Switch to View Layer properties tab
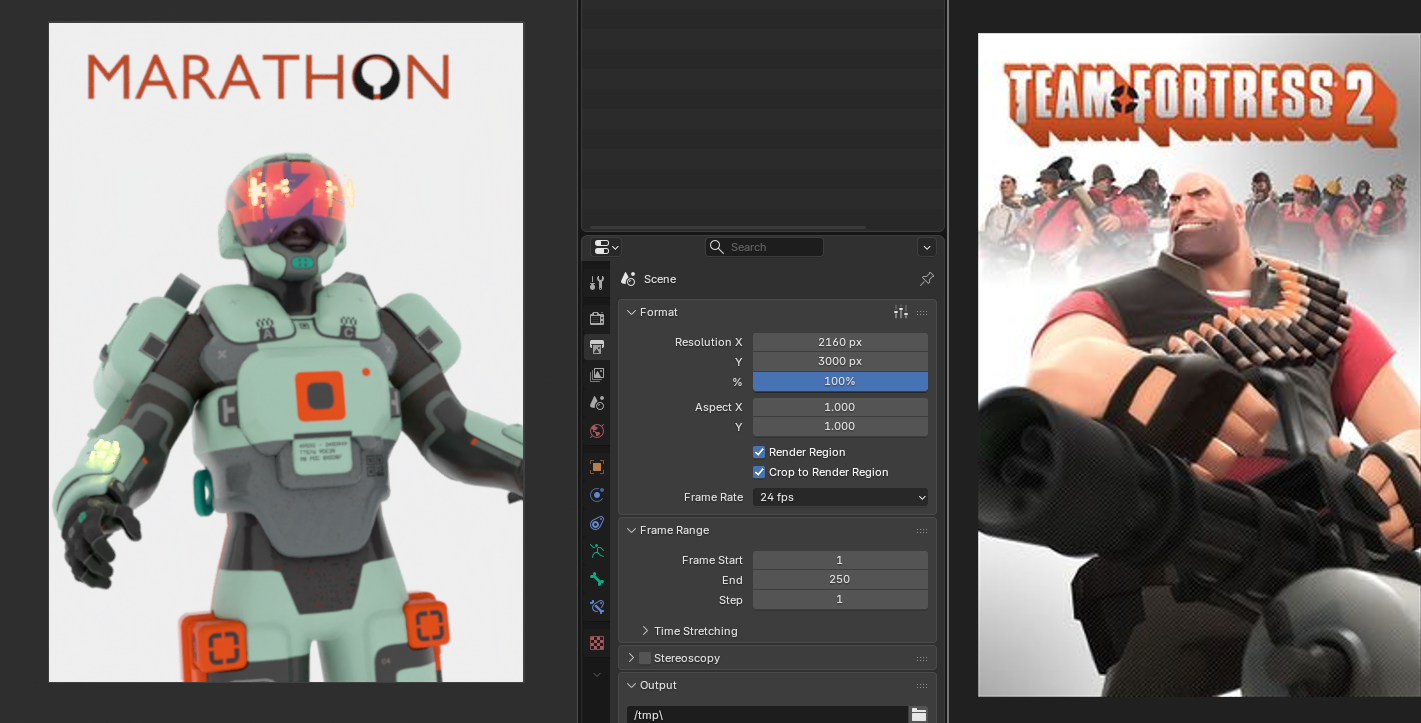 tap(597, 375)
